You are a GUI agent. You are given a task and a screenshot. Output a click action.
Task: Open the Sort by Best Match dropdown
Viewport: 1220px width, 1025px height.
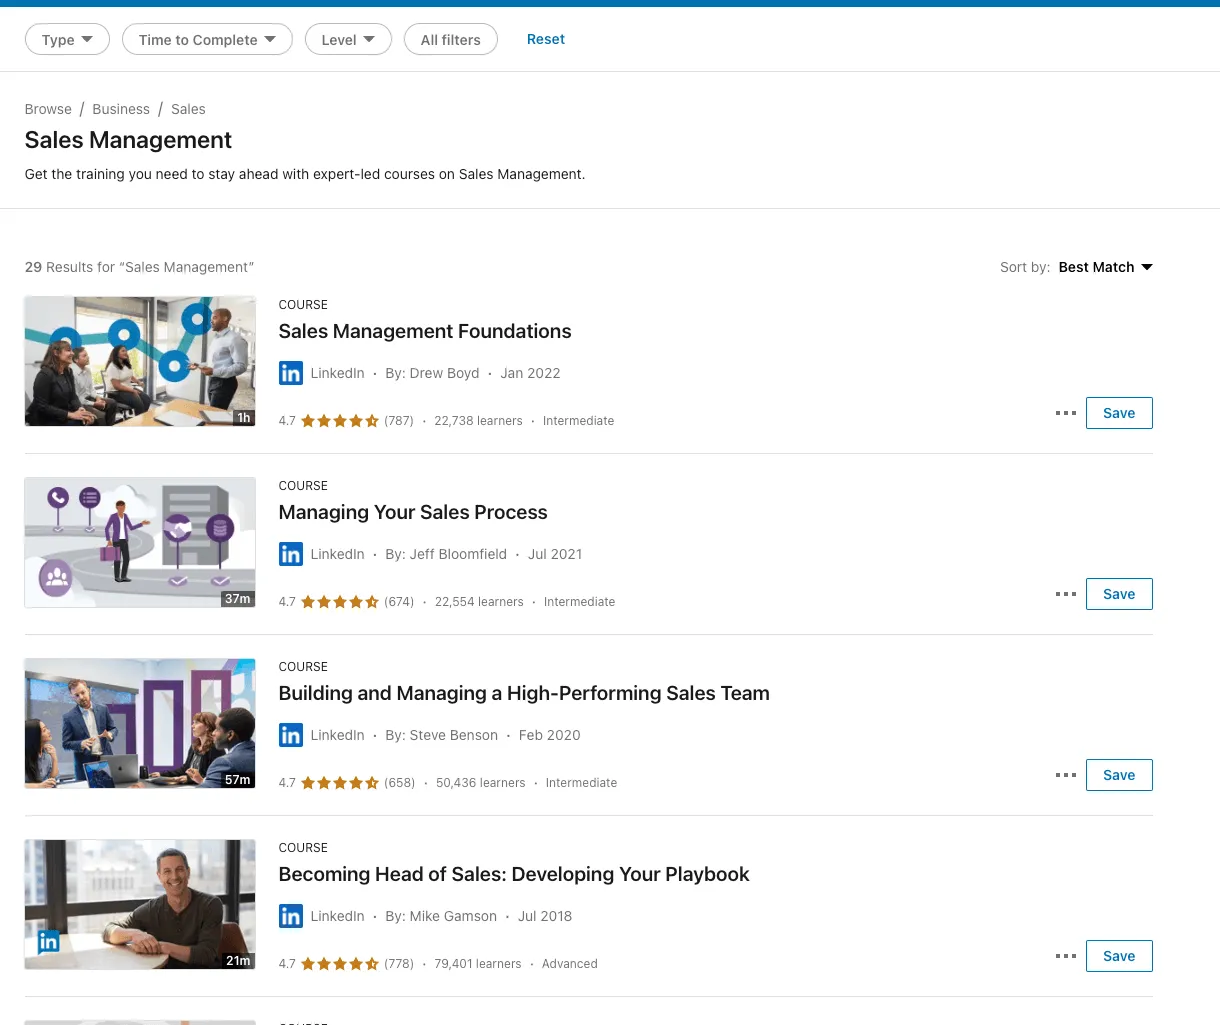click(x=1104, y=267)
